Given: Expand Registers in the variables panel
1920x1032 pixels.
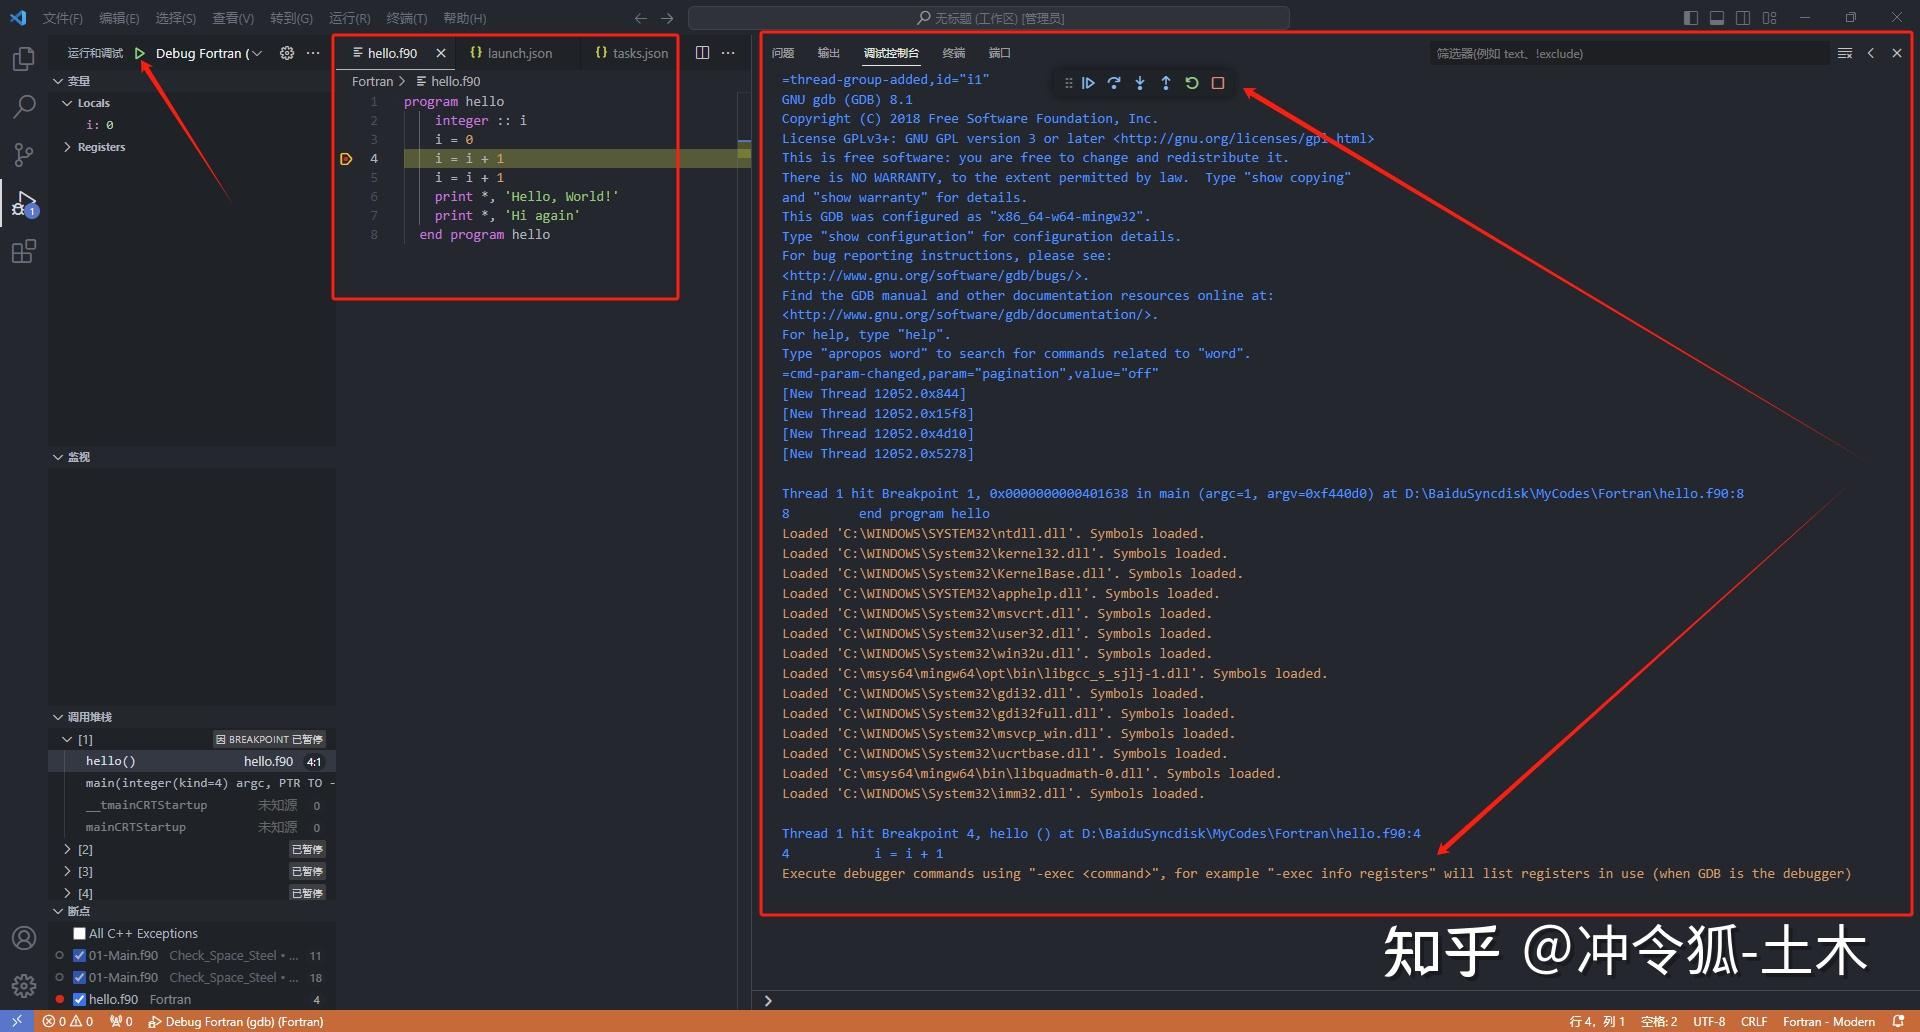Looking at the screenshot, I should [68, 147].
